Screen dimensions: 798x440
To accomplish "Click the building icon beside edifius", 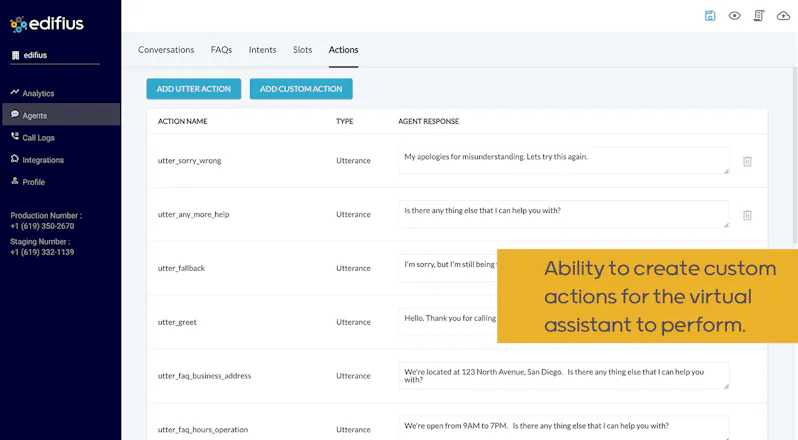I will point(15,55).
